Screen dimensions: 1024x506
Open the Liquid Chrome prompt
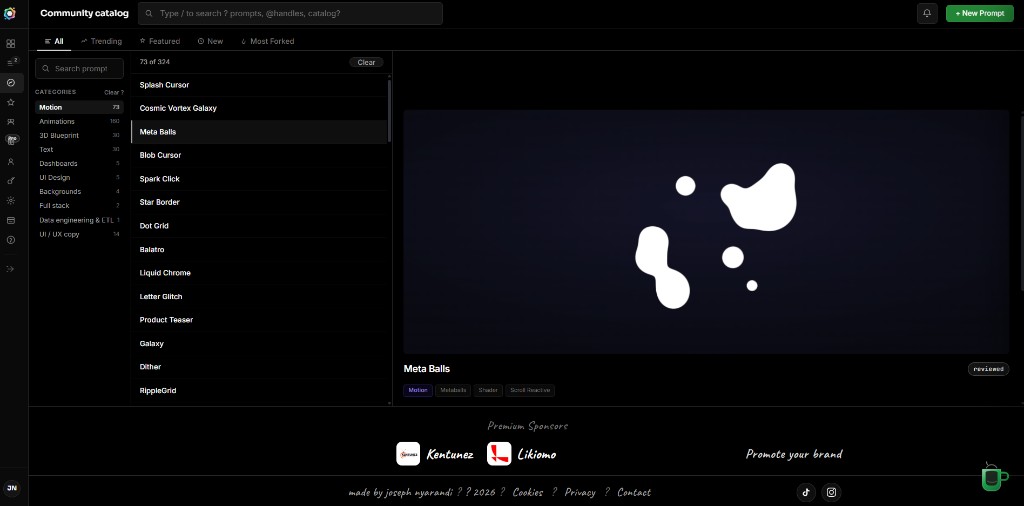coord(259,273)
